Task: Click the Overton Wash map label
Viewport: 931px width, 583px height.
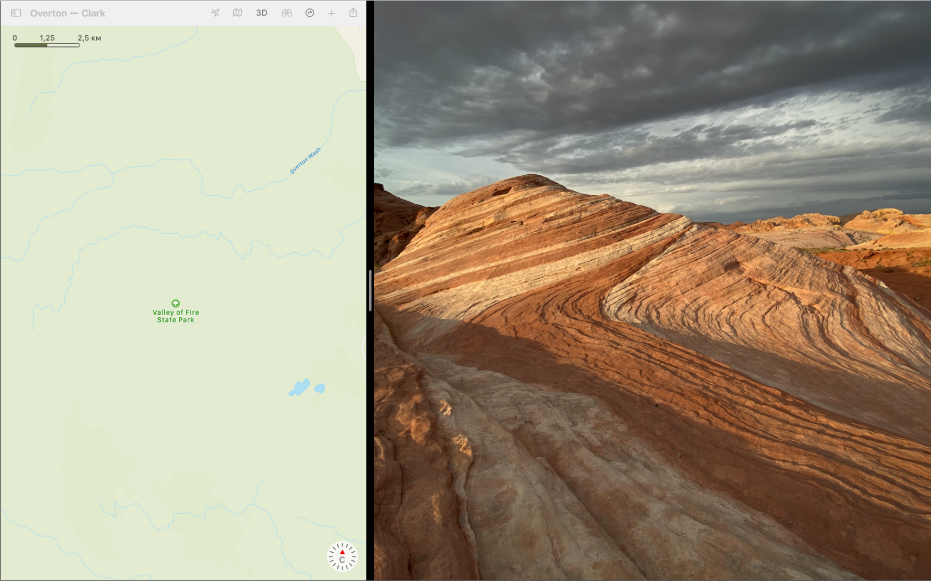Action: point(306,161)
